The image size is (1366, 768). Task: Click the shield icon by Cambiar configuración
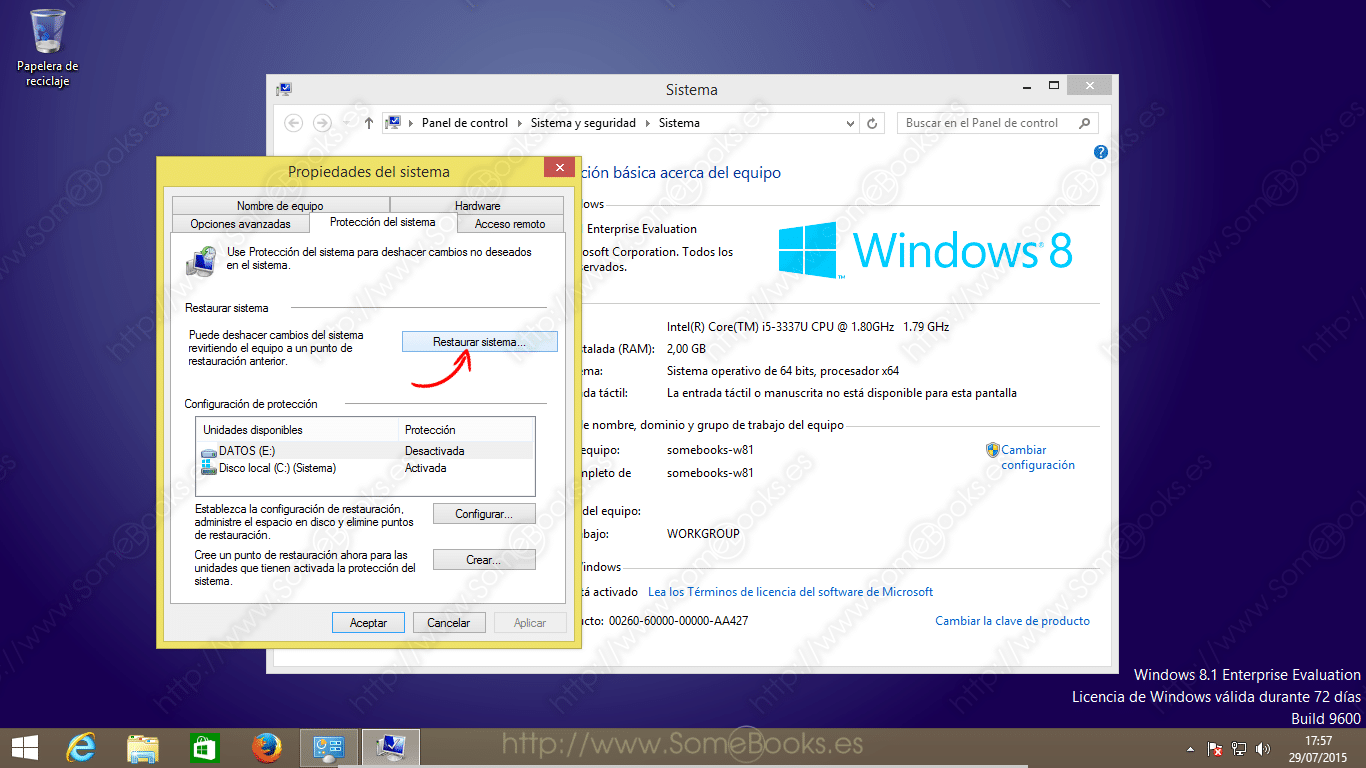[x=993, y=450]
